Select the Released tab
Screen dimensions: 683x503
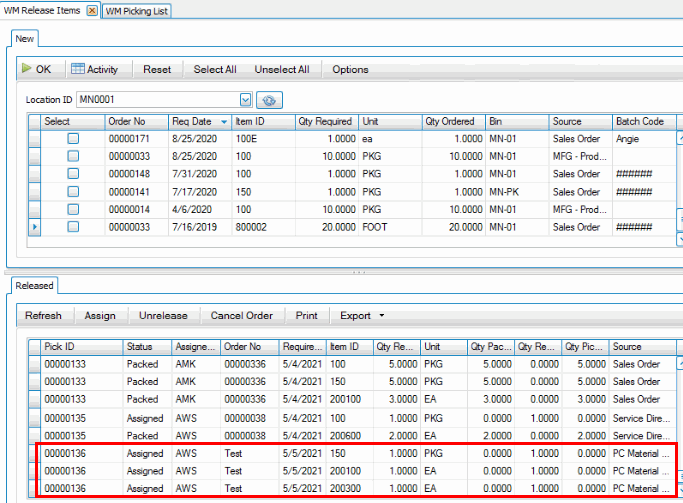tap(34, 286)
